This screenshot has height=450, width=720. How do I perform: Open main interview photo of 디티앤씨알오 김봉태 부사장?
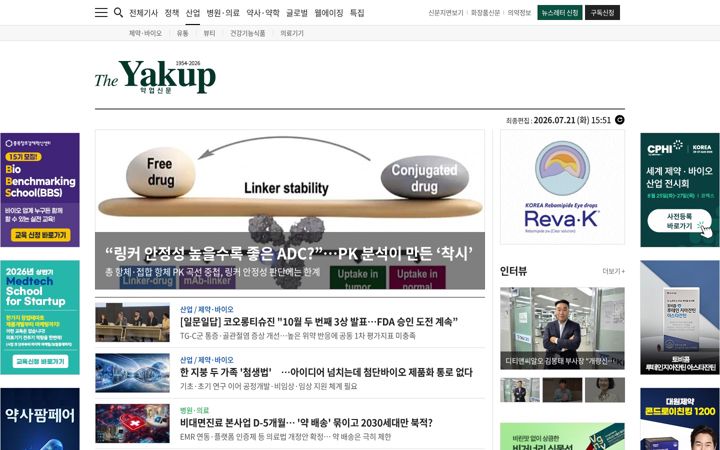click(x=562, y=328)
